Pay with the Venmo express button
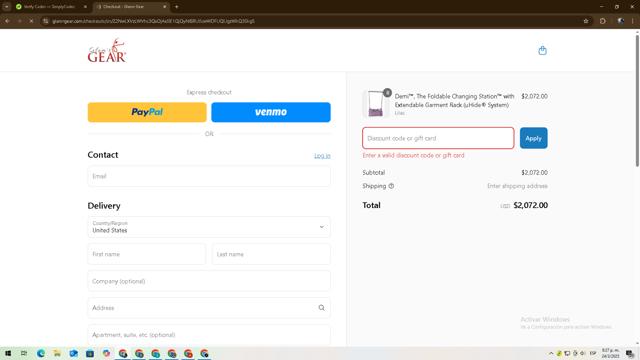 coord(271,112)
